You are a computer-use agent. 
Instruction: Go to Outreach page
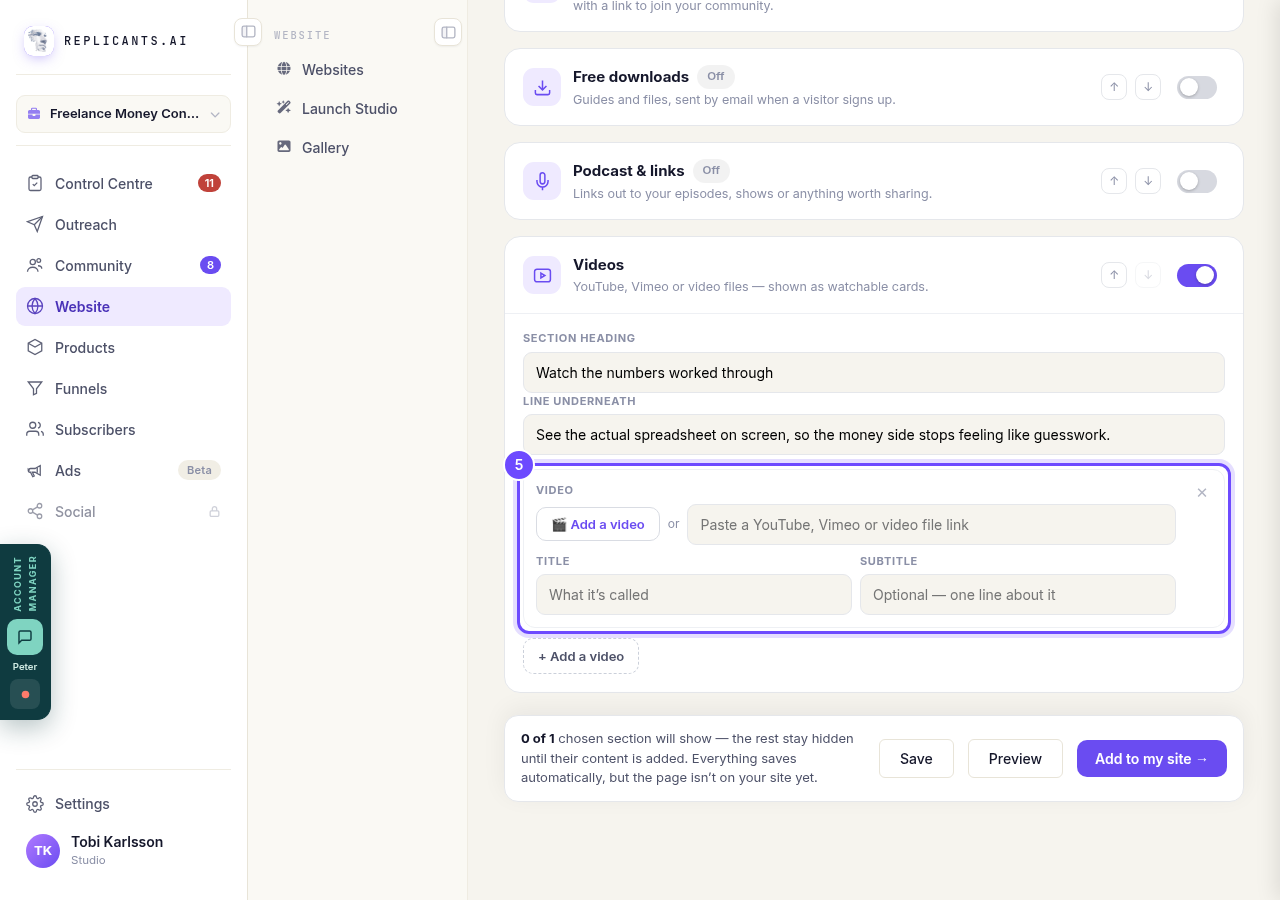coord(123,225)
